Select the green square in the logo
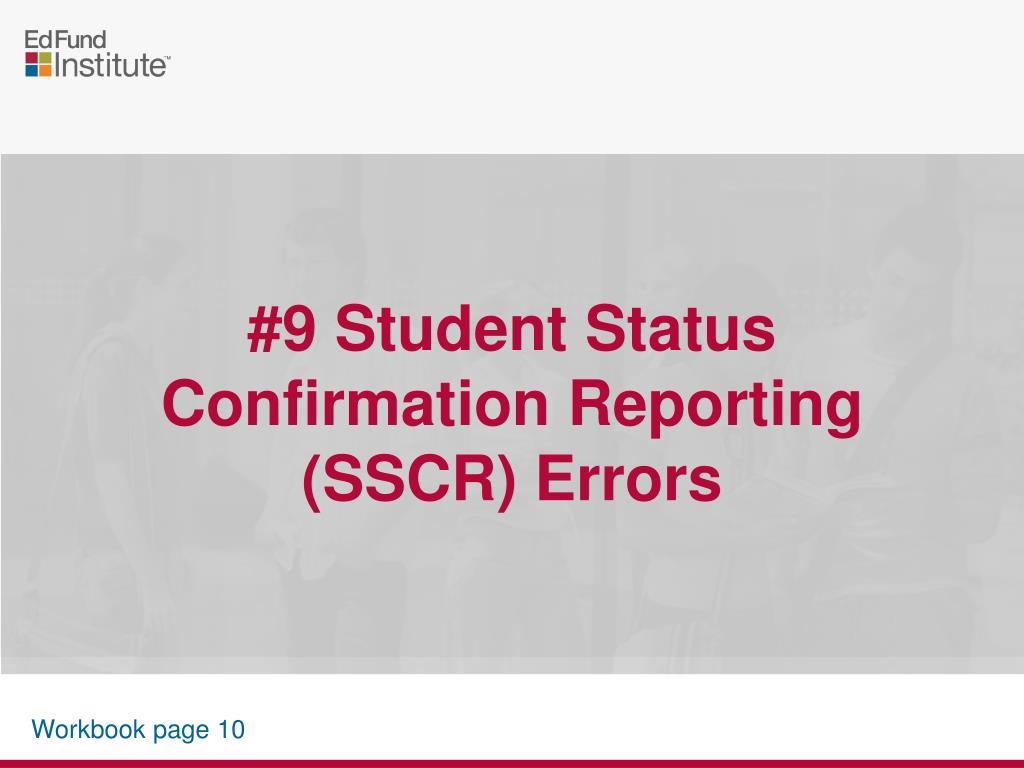The width and height of the screenshot is (1024, 768). (45, 58)
